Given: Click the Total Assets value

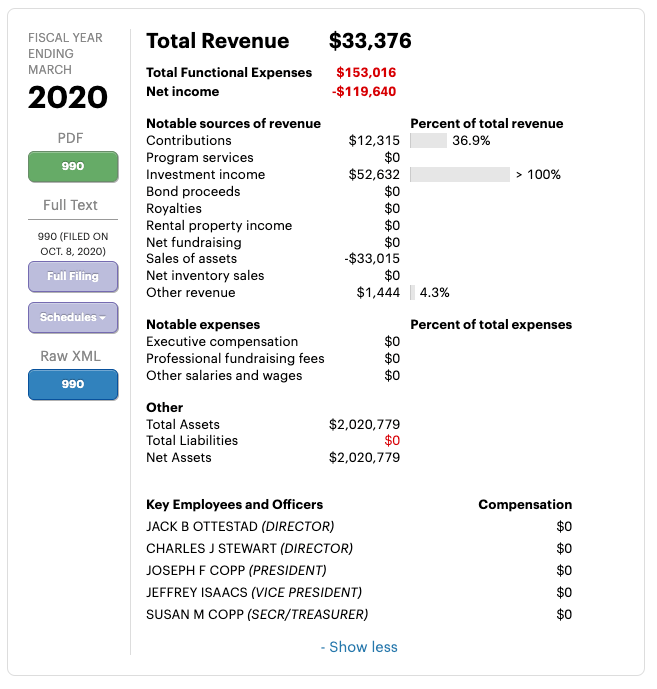Looking at the screenshot, I should (364, 424).
